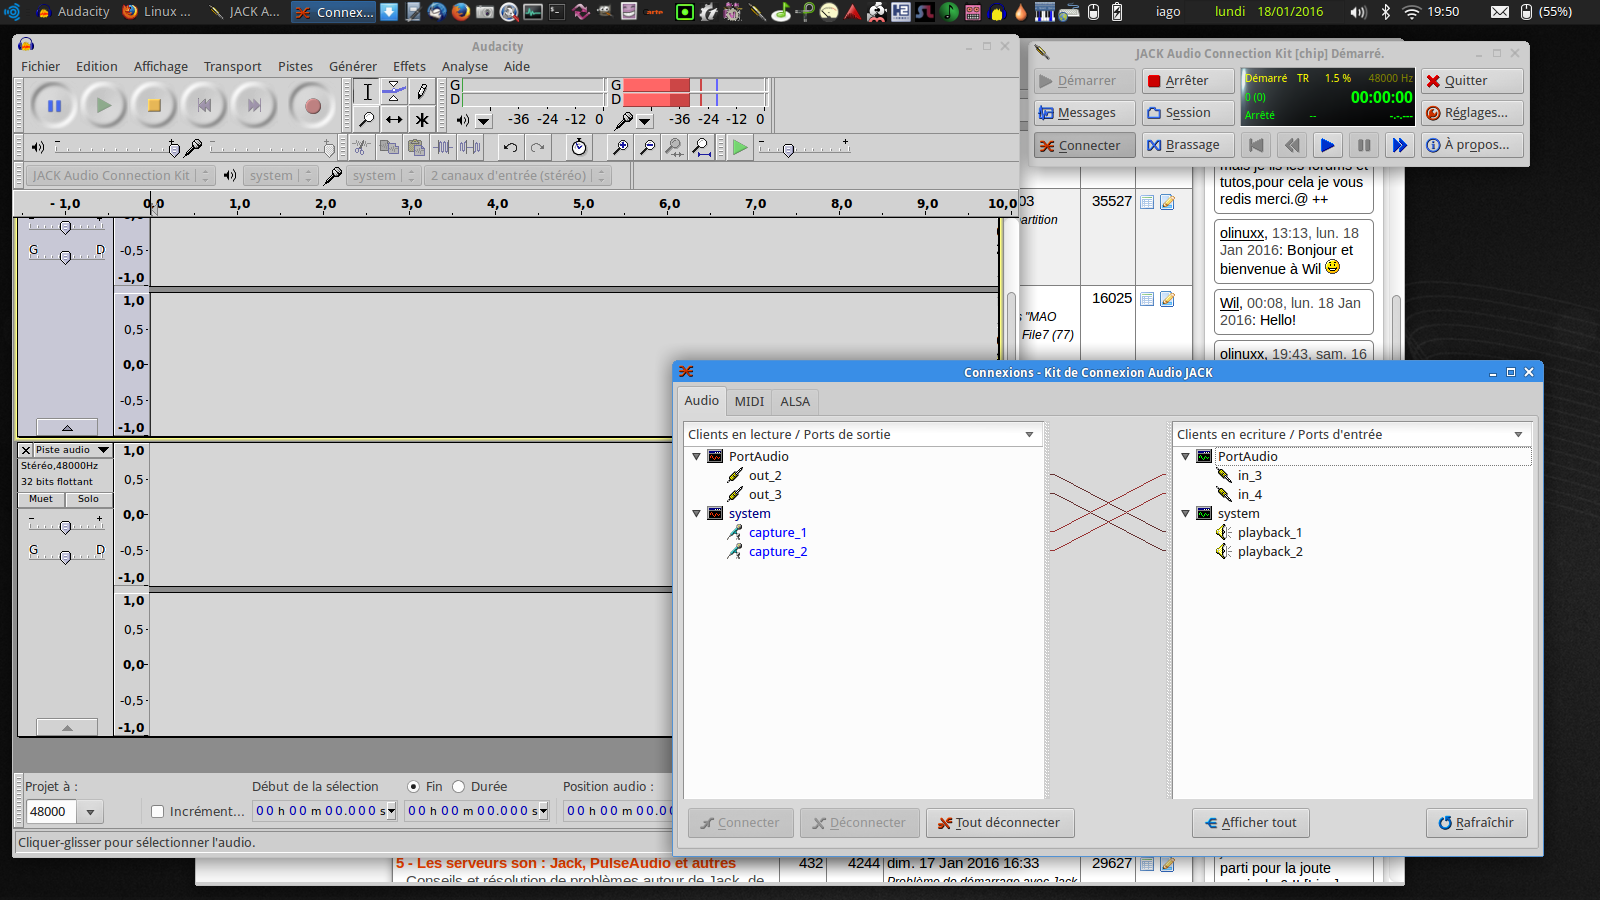Viewport: 1600px width, 900px height.
Task: Open the Edition menu
Action: point(97,66)
